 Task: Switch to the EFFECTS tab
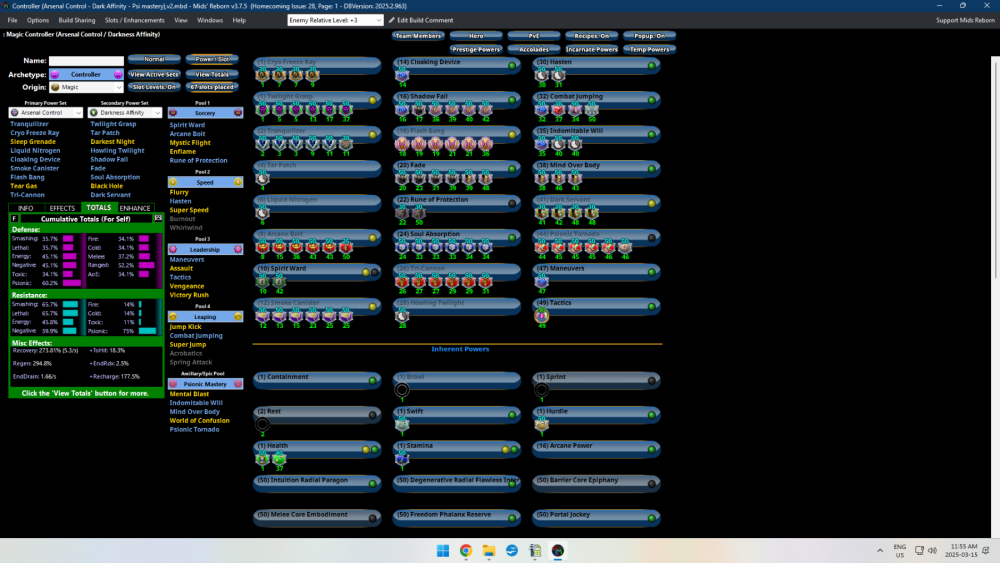coord(62,208)
